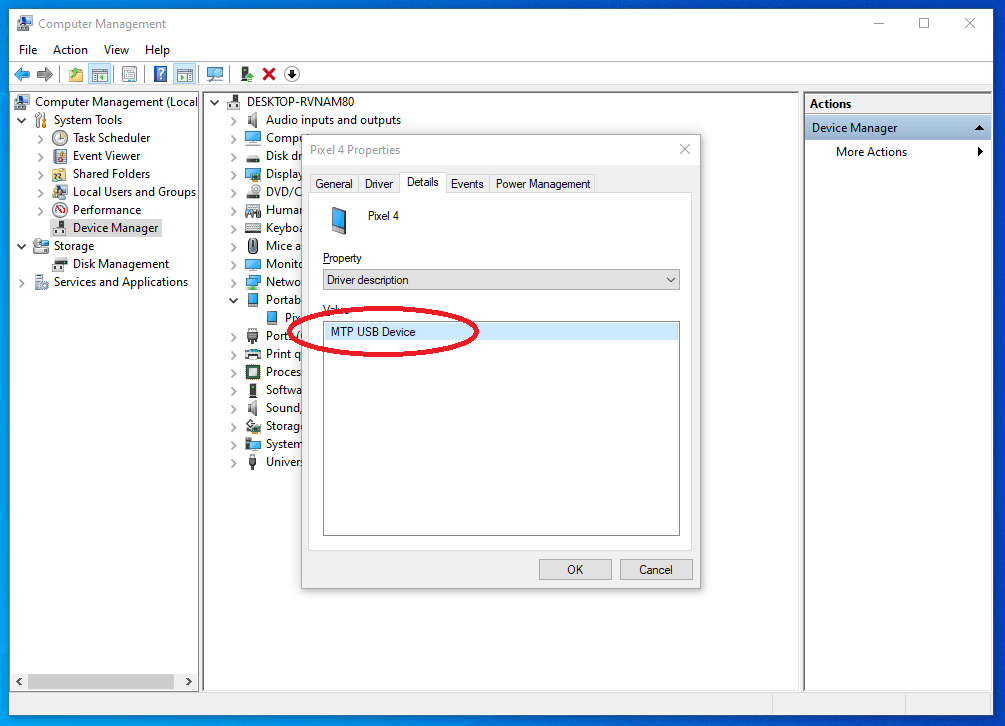Click the black down-arrow disable device icon
Screen dimensions: 1005x726
coord(292,74)
